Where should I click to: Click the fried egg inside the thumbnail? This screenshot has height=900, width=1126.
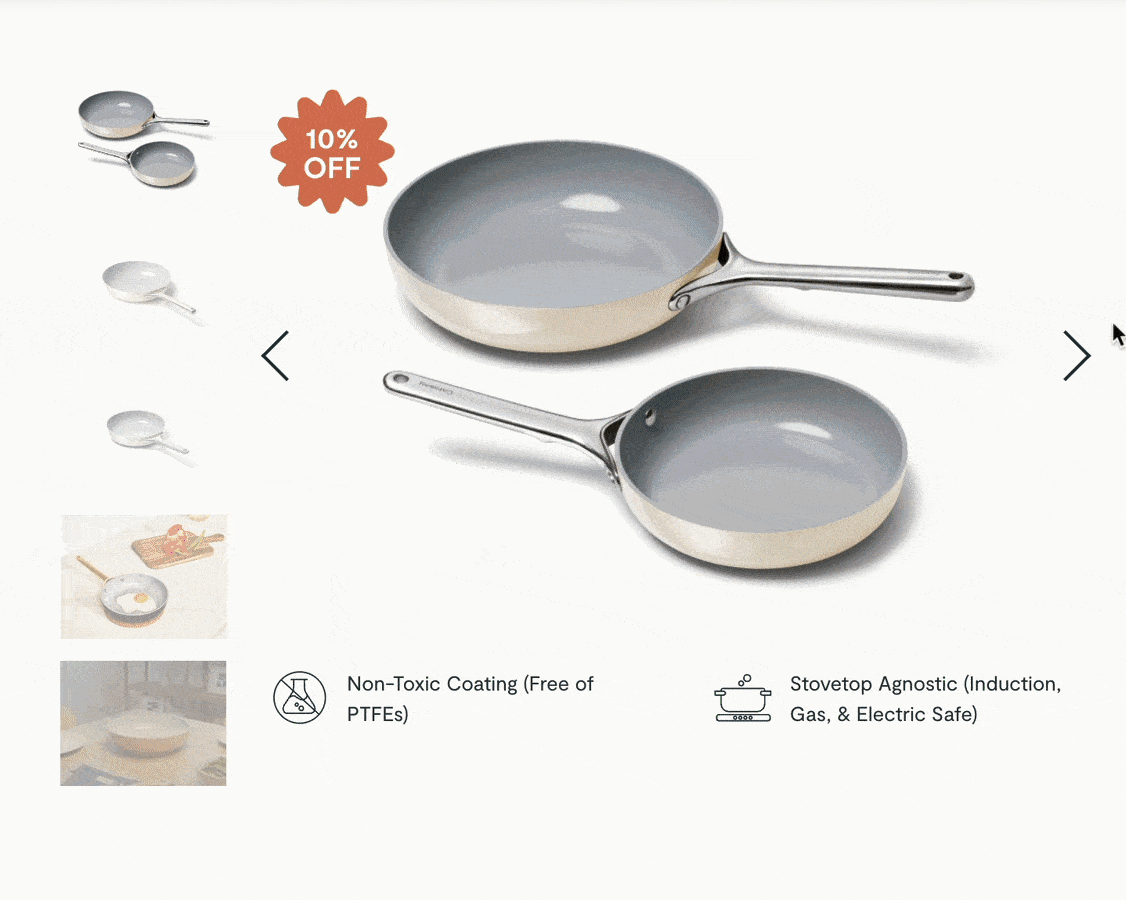[133, 600]
